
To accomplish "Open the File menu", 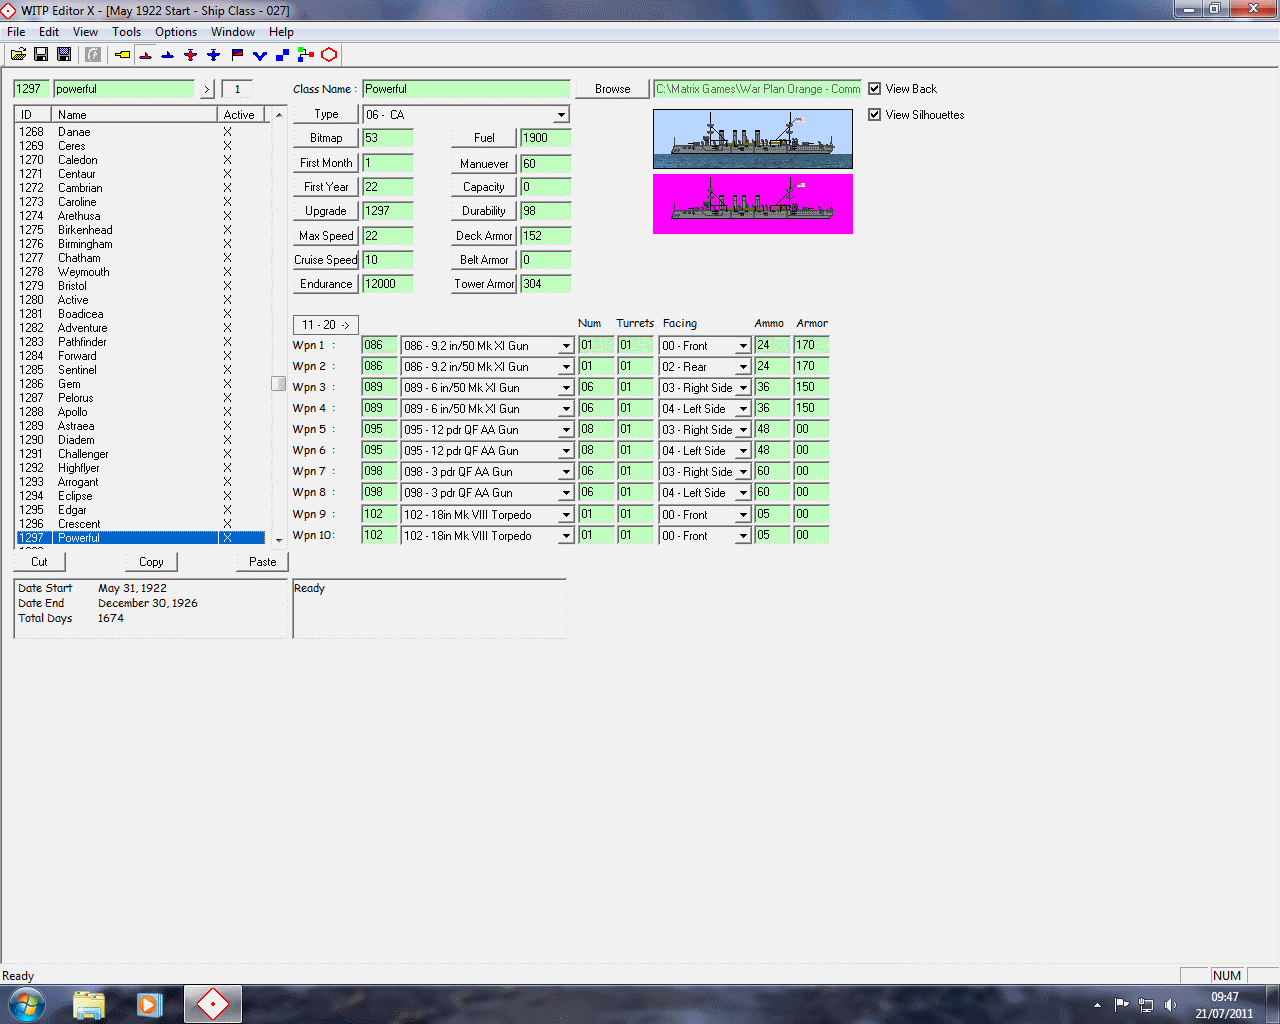I will tap(16, 32).
